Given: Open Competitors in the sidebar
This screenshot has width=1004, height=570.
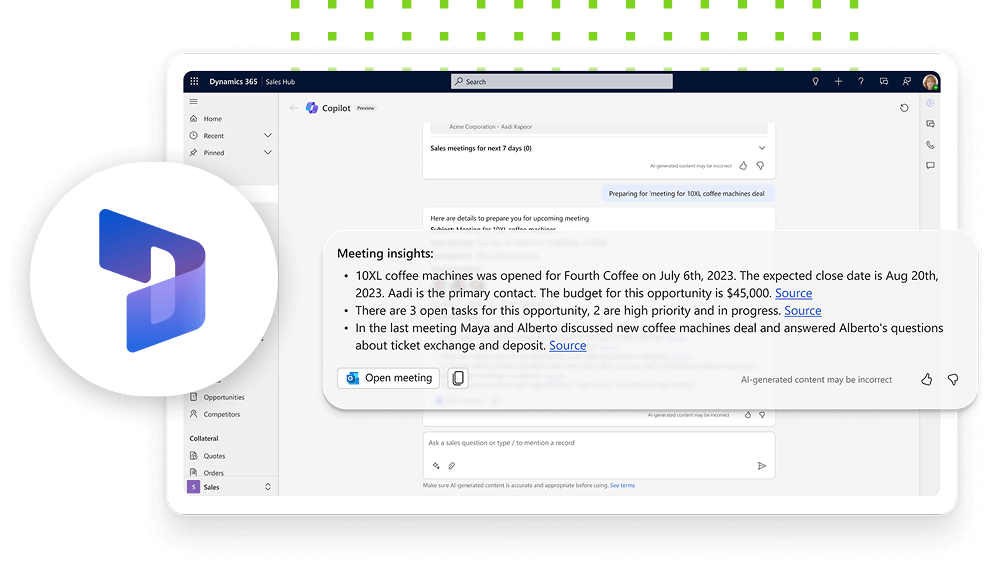Looking at the screenshot, I should 222,414.
